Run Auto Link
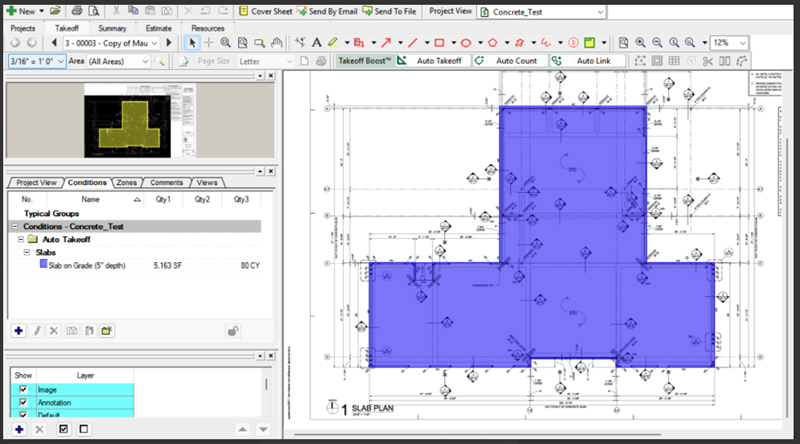The image size is (800, 444). coord(587,61)
